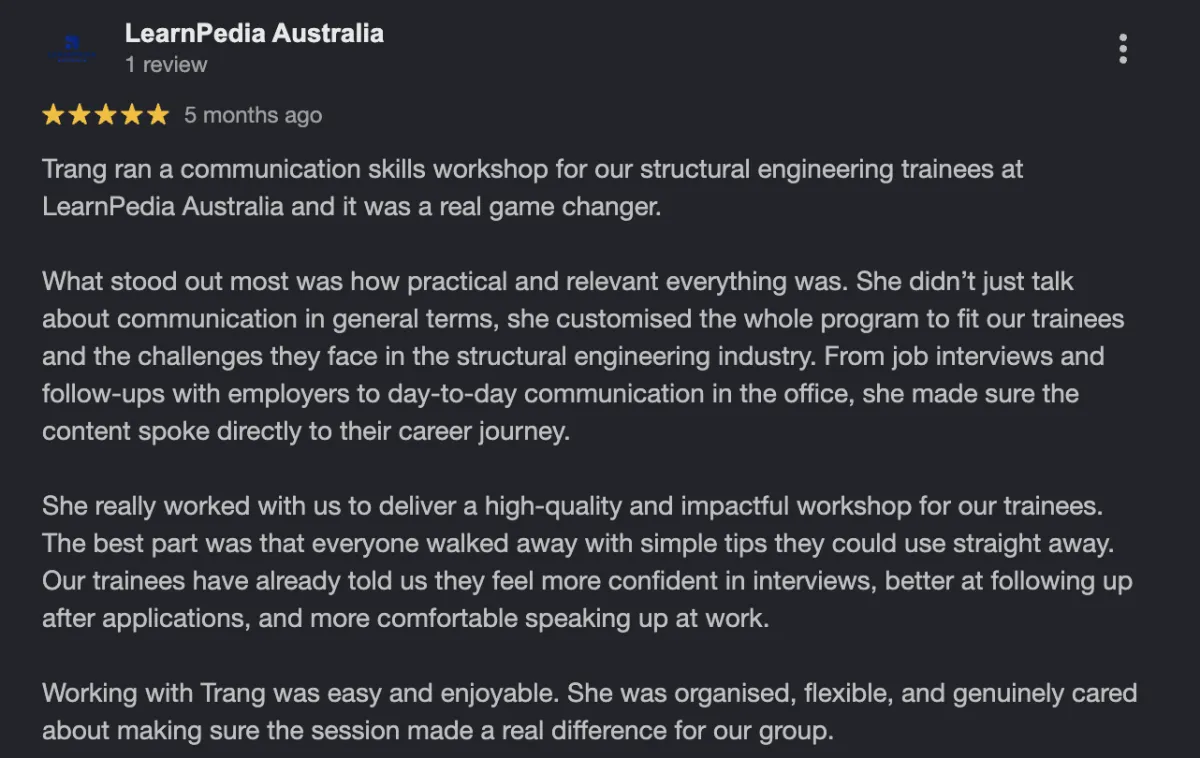
Task: Click the fifth yellow rating star
Action: point(158,115)
